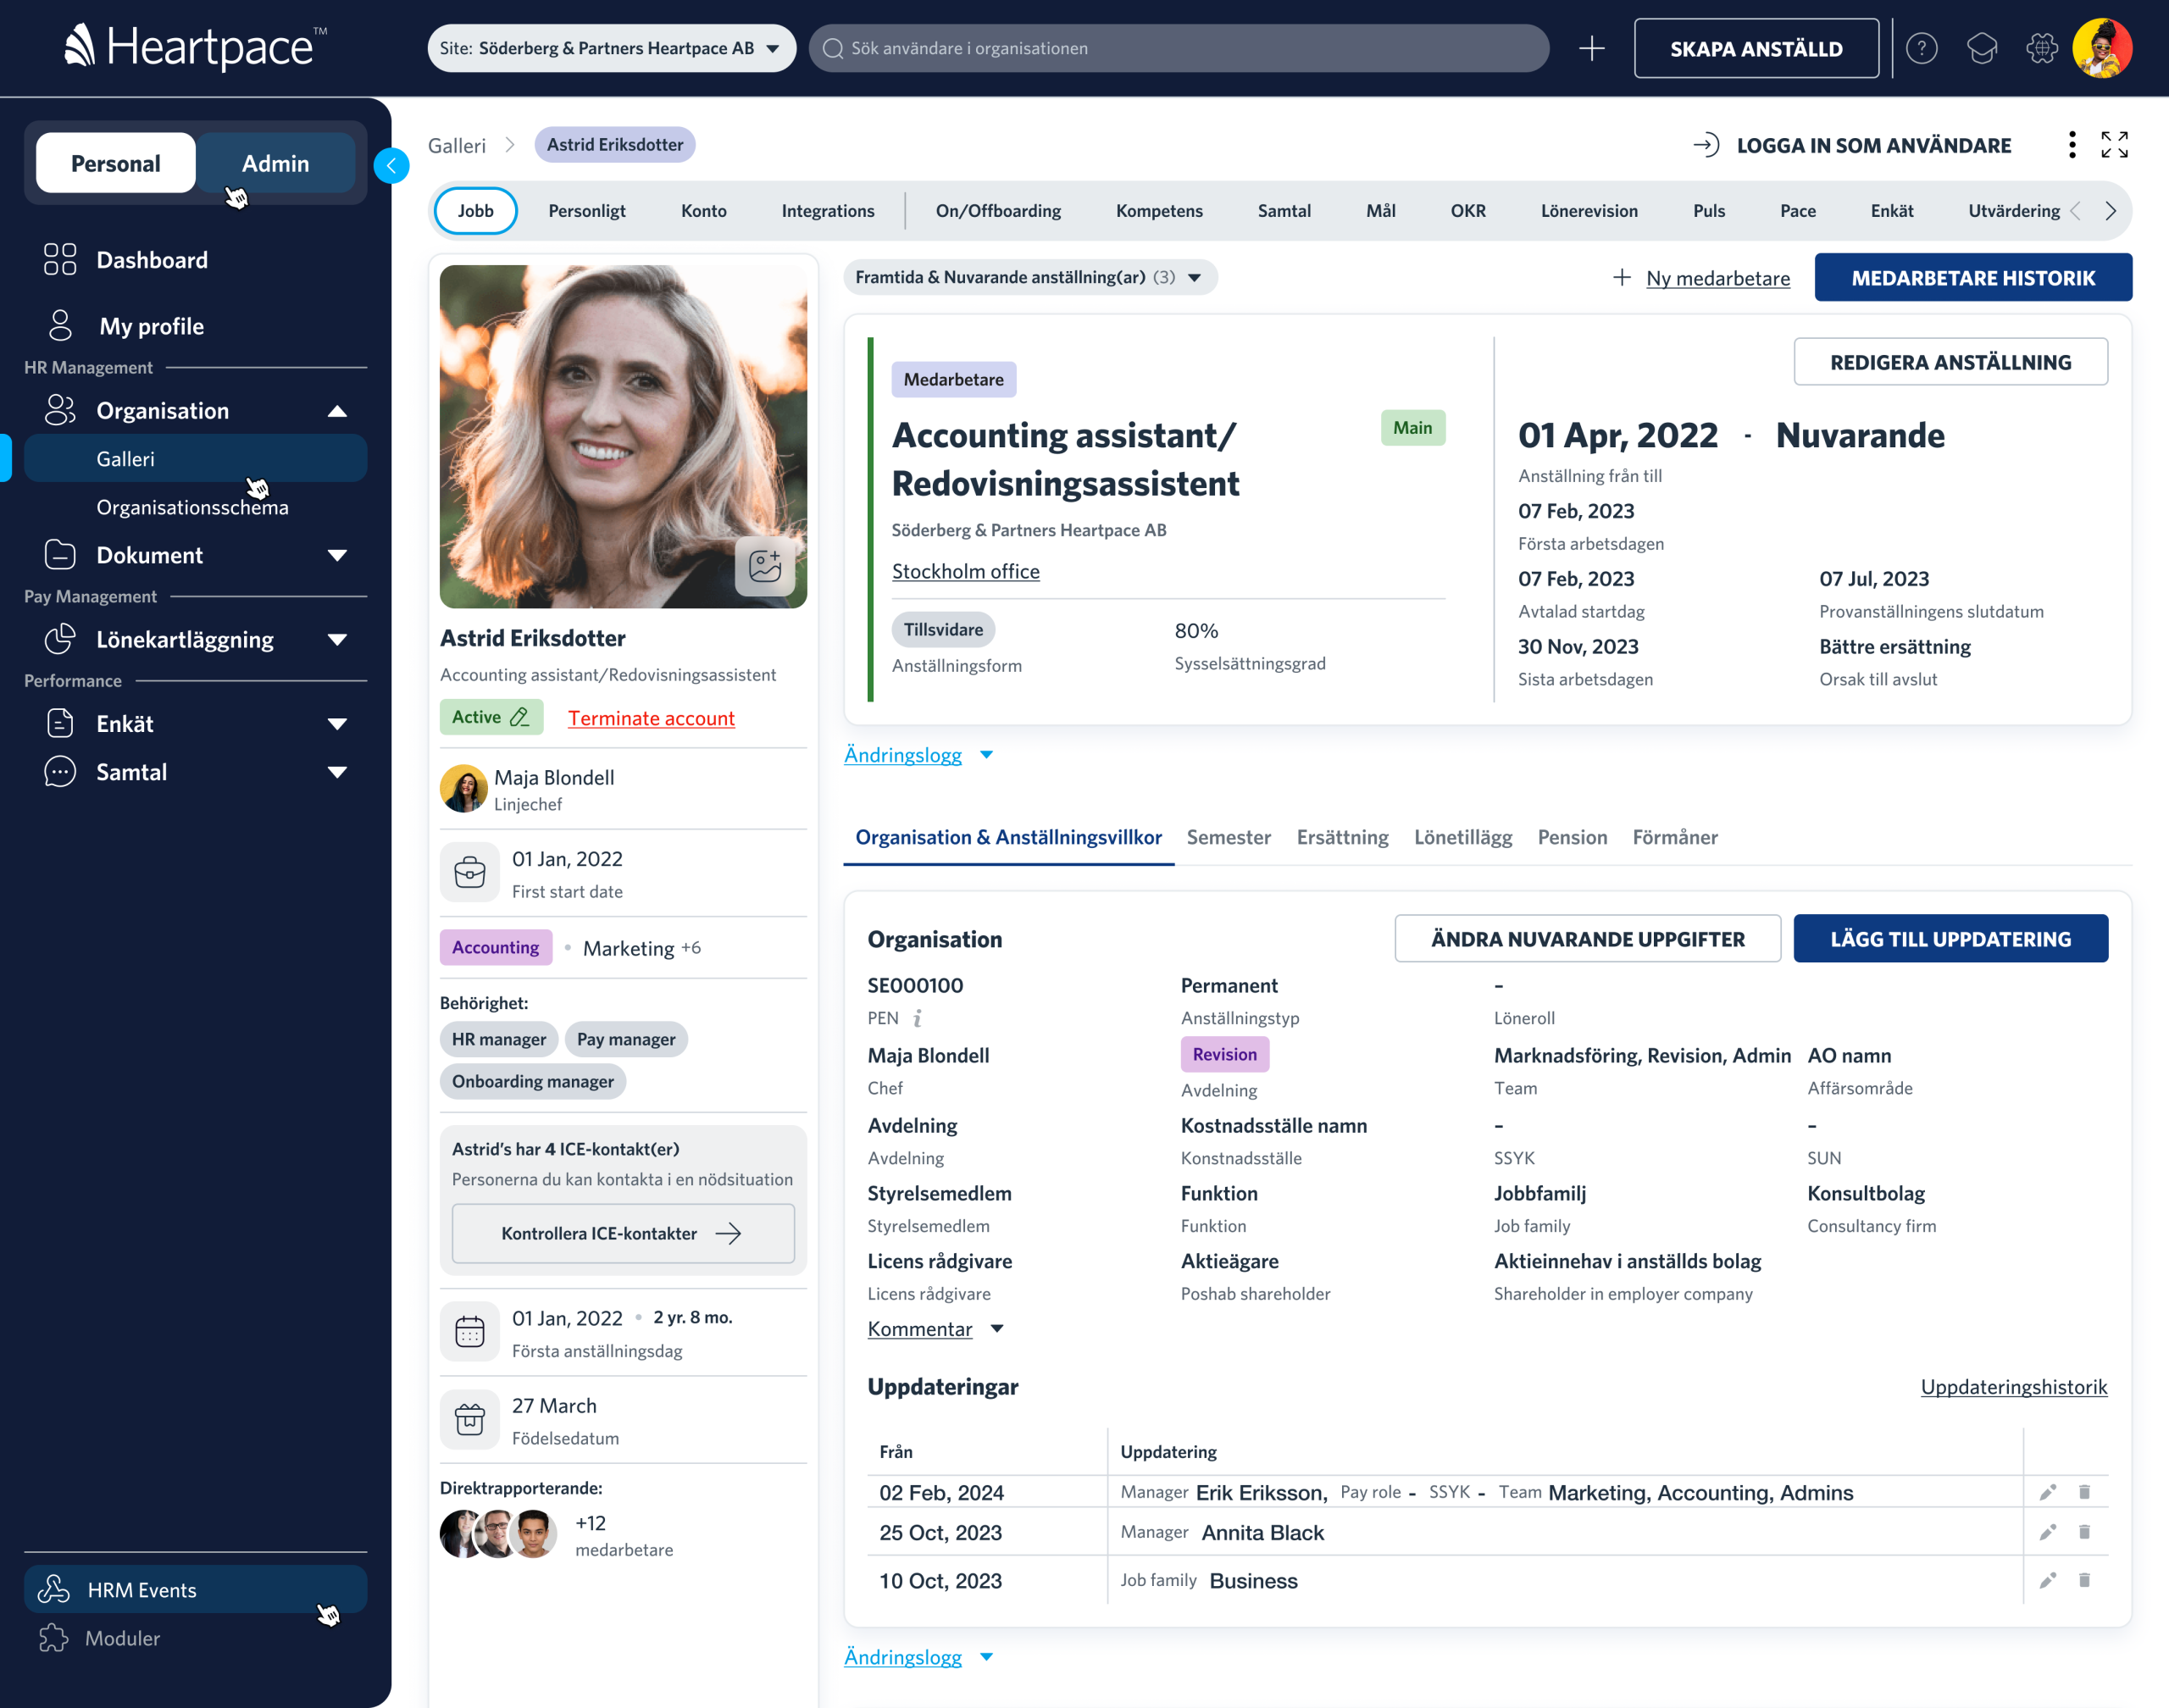This screenshot has width=2169, height=1708.
Task: Click Ny medarbetare link
Action: [1717, 278]
